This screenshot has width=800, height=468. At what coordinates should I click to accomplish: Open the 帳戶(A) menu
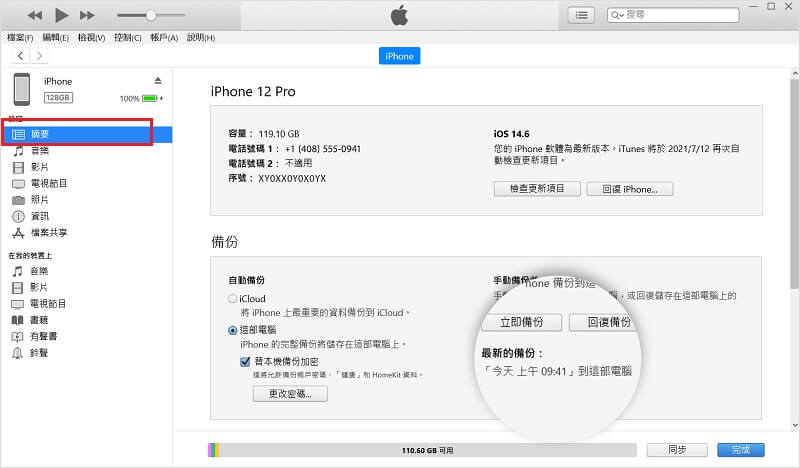[x=164, y=37]
